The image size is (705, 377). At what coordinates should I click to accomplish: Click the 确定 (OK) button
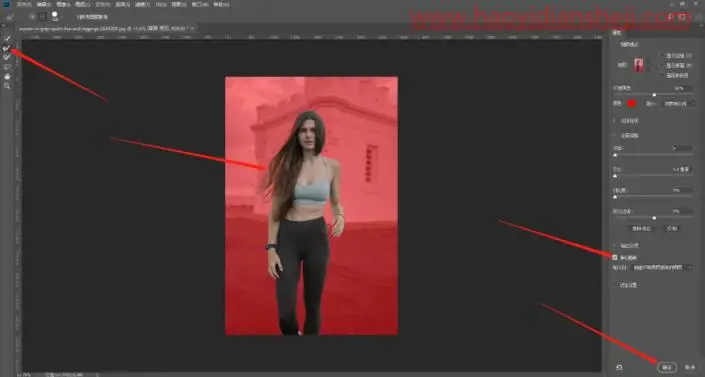point(667,368)
